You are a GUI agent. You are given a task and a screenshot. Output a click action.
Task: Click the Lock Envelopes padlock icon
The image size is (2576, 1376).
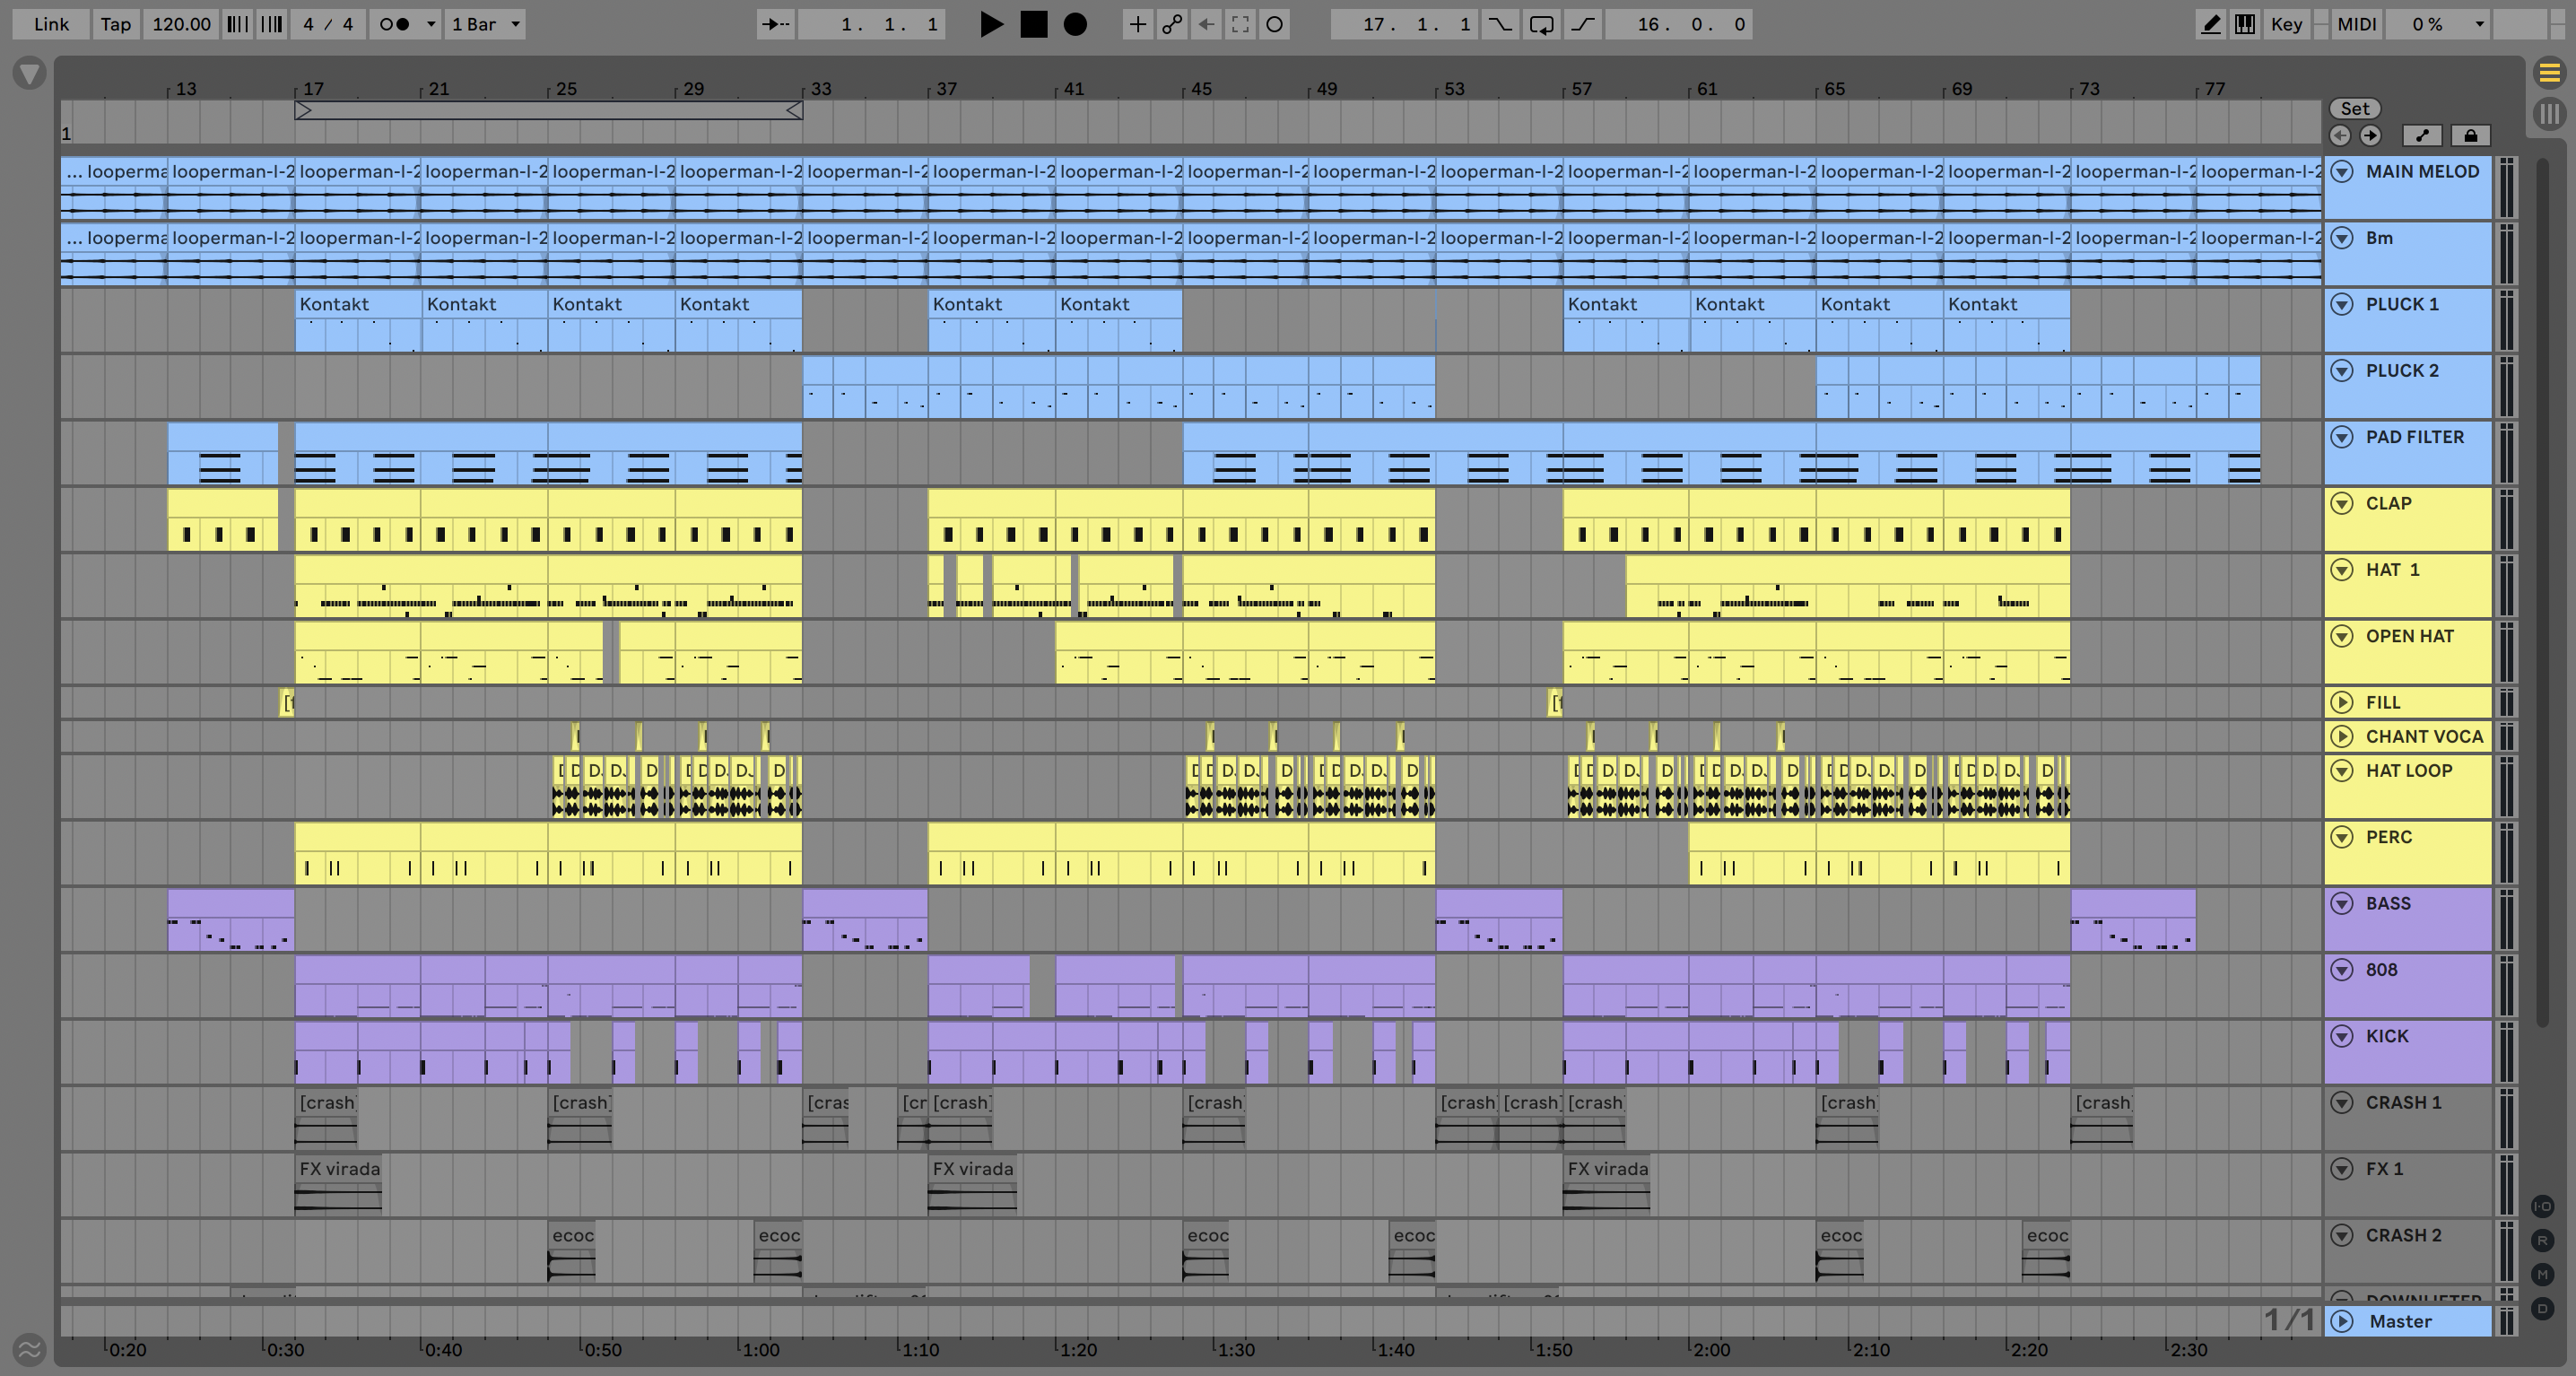point(2471,136)
